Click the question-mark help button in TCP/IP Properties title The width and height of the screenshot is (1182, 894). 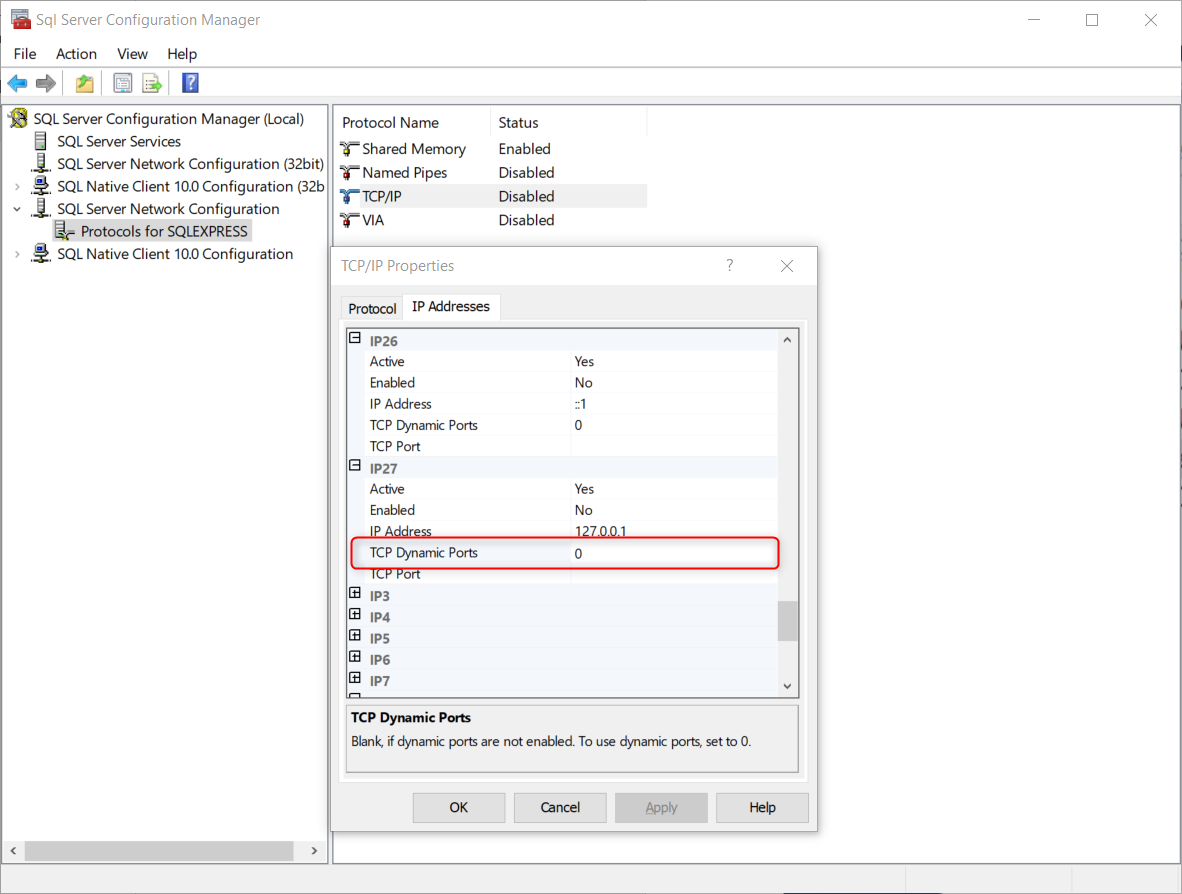[x=730, y=265]
